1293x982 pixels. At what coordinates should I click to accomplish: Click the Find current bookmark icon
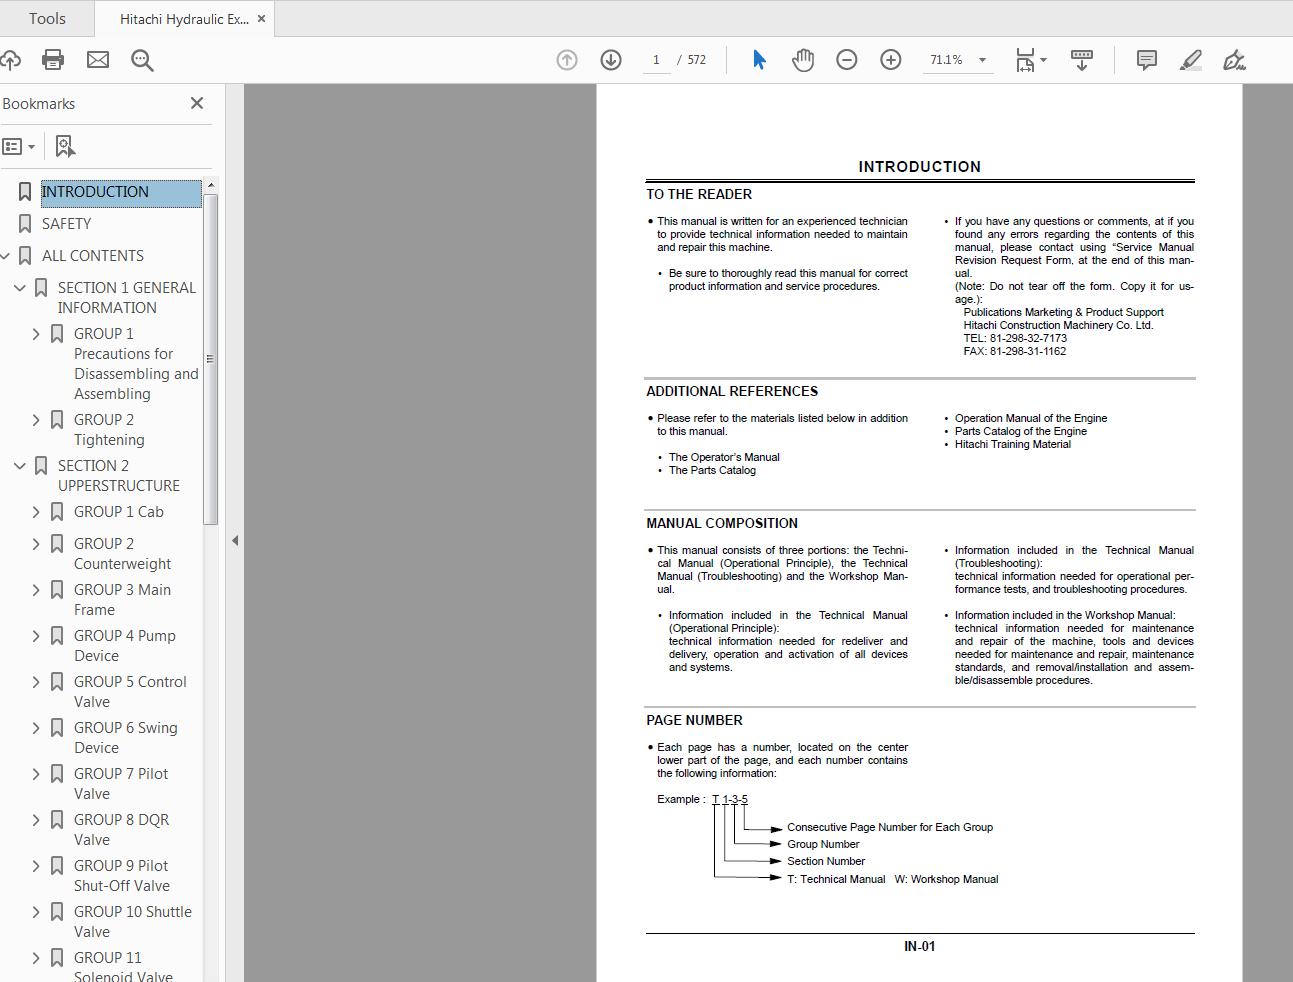(64, 146)
